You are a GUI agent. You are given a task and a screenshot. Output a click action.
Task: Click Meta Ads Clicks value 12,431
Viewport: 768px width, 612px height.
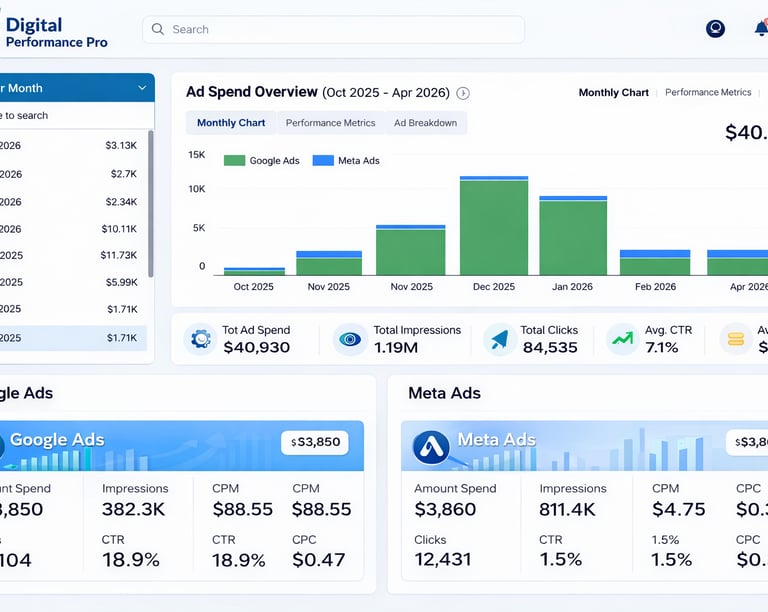(443, 559)
